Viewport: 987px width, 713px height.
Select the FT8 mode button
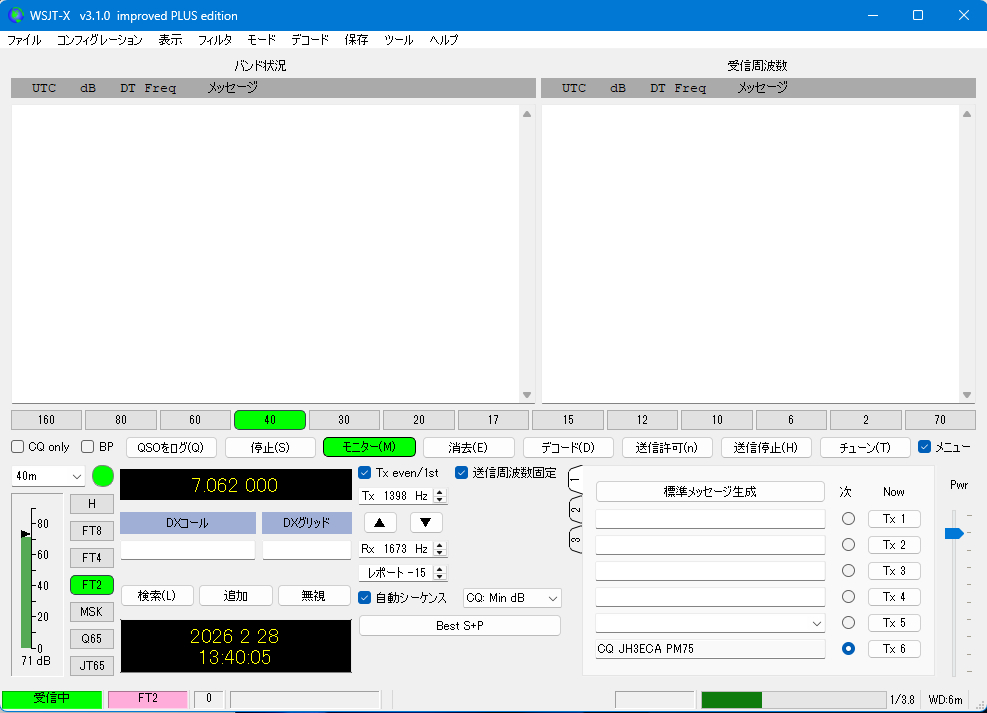(91, 531)
